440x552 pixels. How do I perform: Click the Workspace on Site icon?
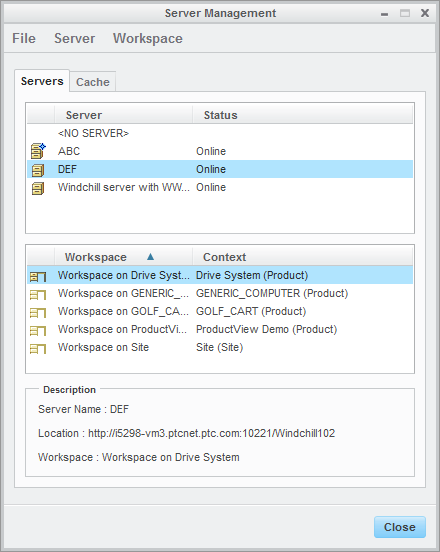pyautogui.click(x=38, y=348)
